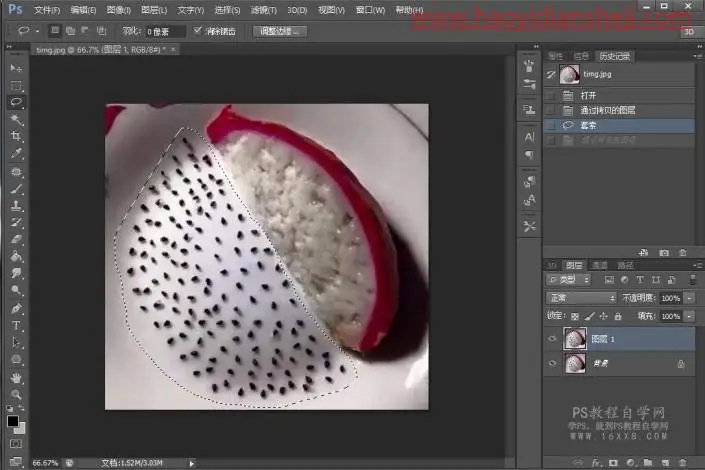Set history brush source on timg.jpg snapshot
Image resolution: width=705 pixels, height=470 pixels.
[551, 75]
